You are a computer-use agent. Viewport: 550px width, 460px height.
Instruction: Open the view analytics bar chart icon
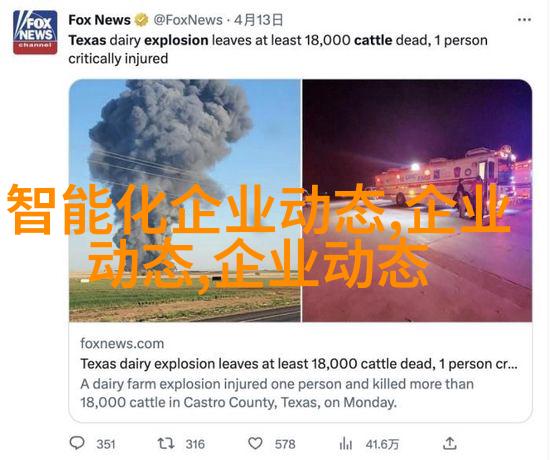point(346,444)
